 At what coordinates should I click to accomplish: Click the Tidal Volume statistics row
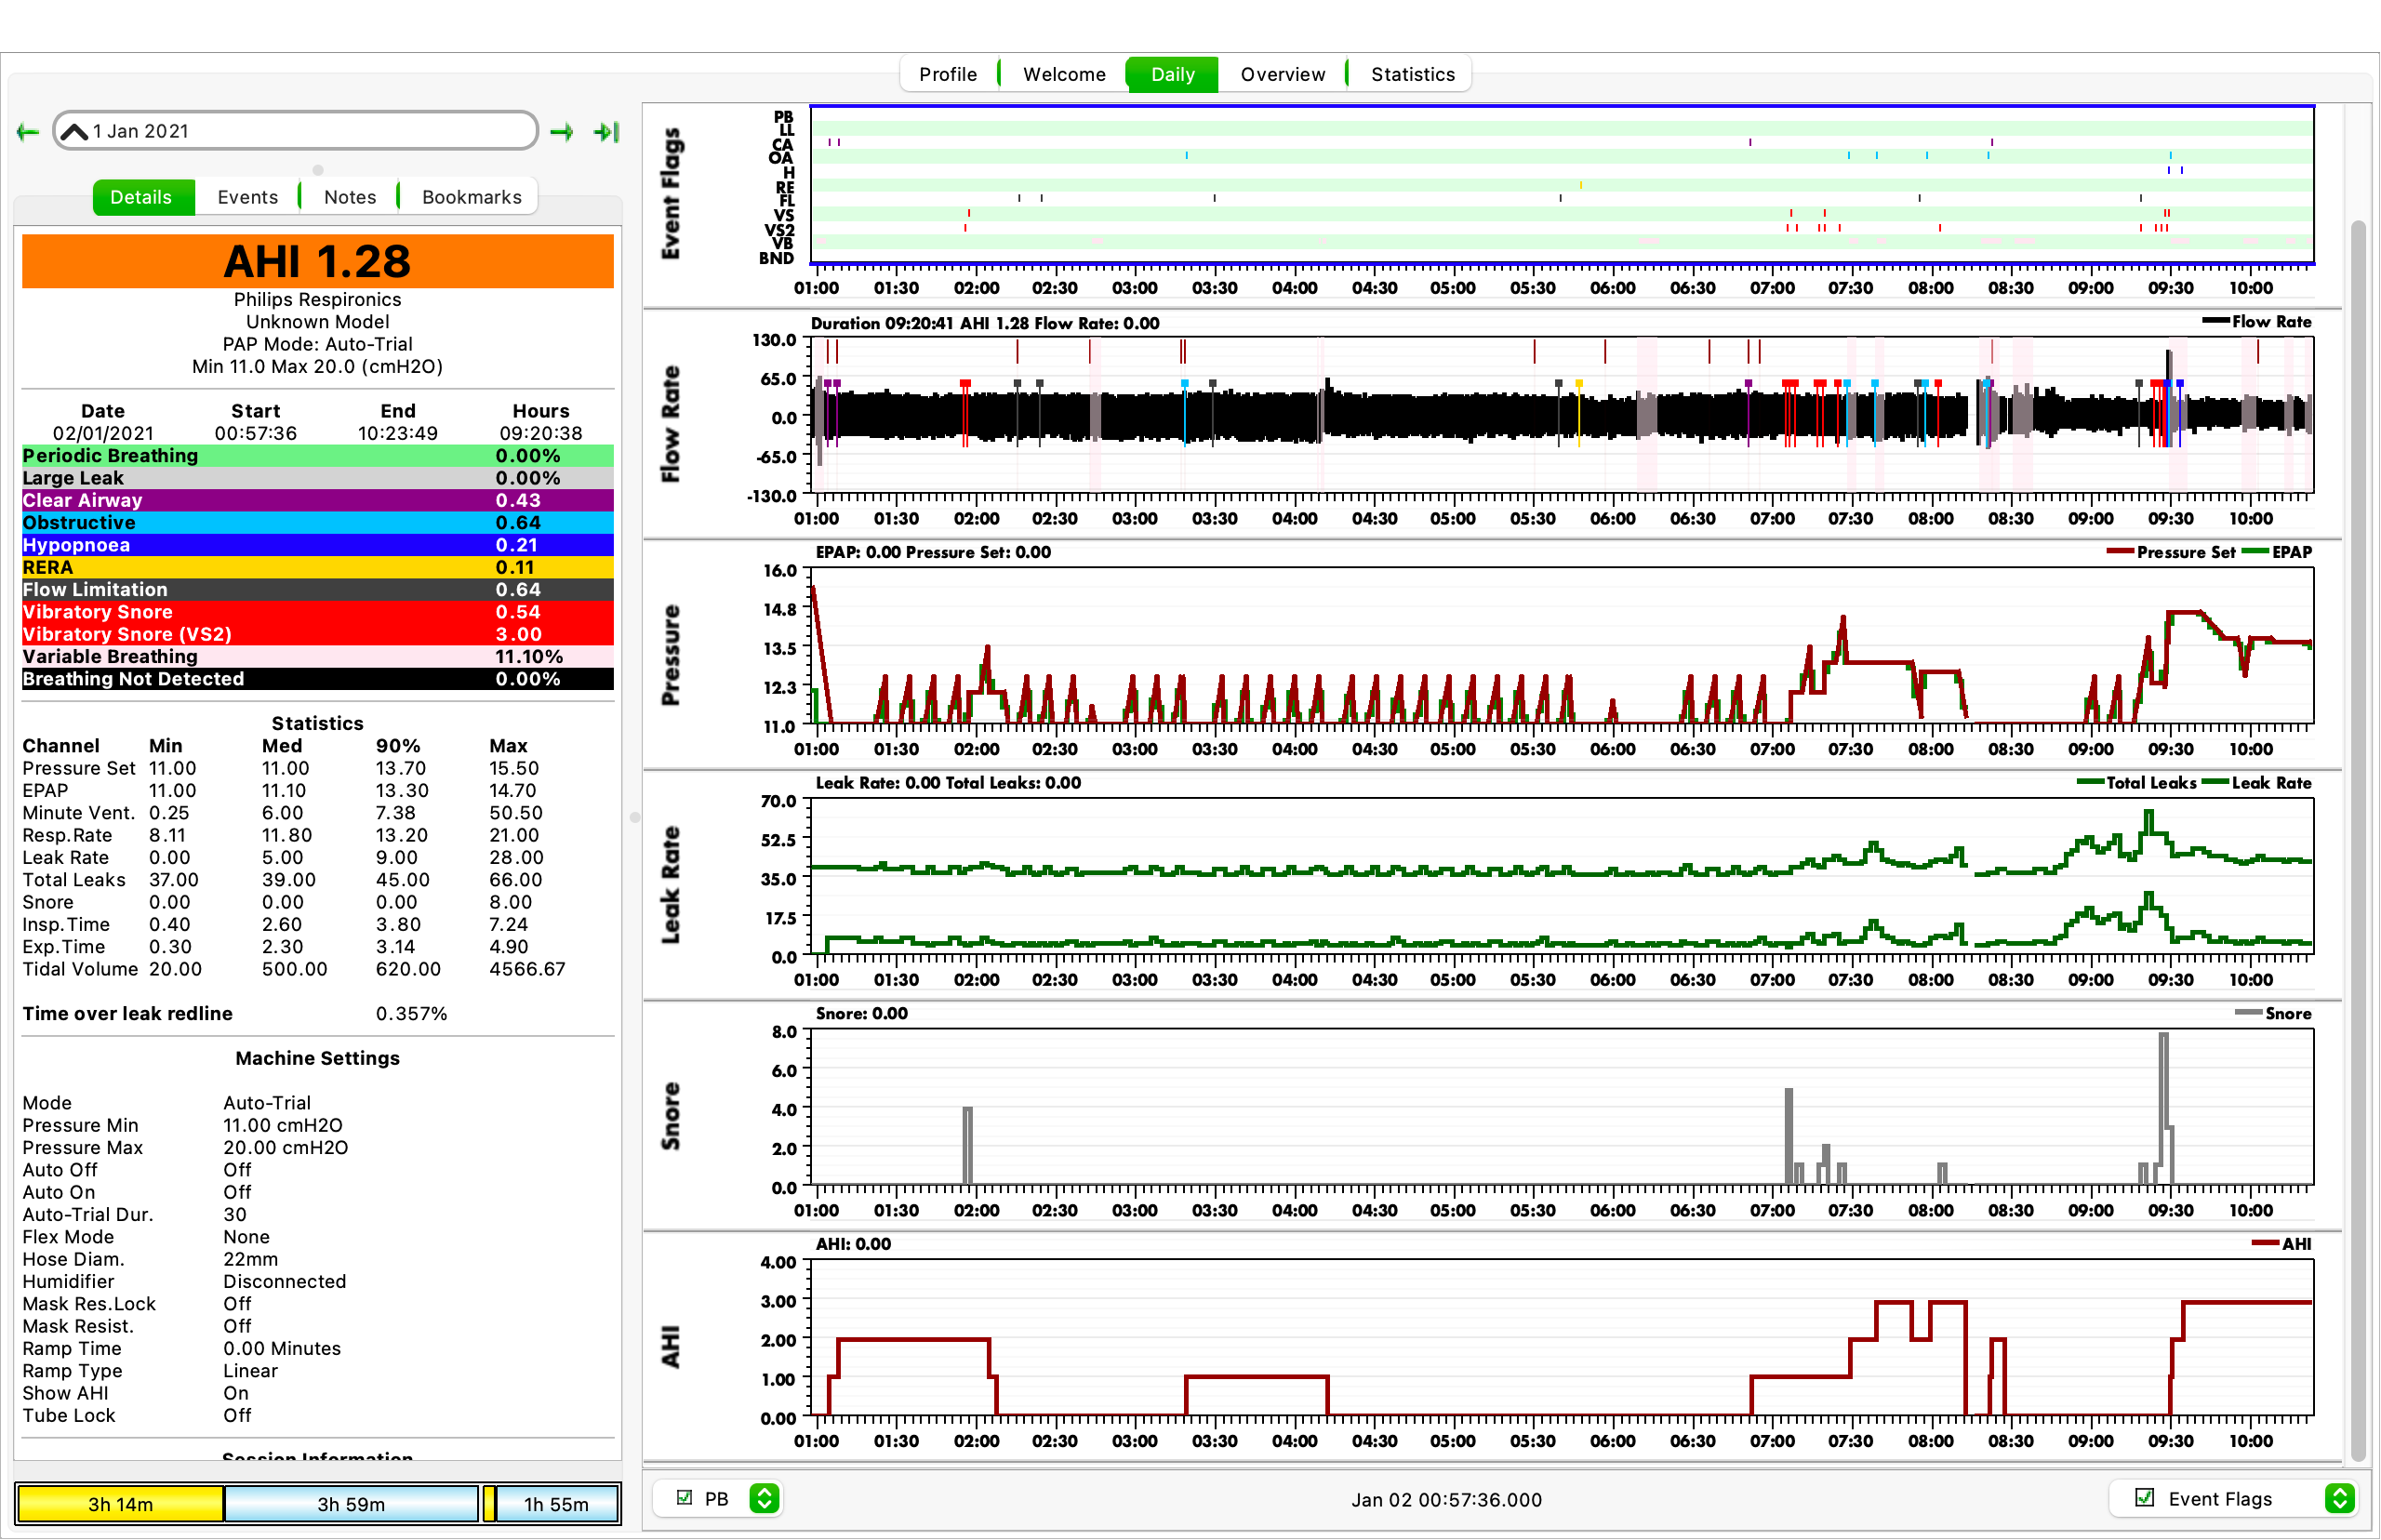(294, 969)
